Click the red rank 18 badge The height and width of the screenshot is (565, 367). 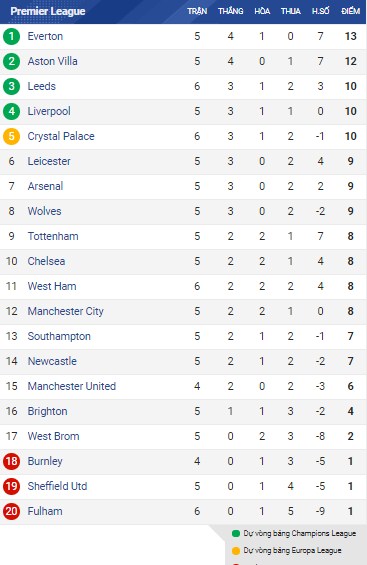coord(12,461)
